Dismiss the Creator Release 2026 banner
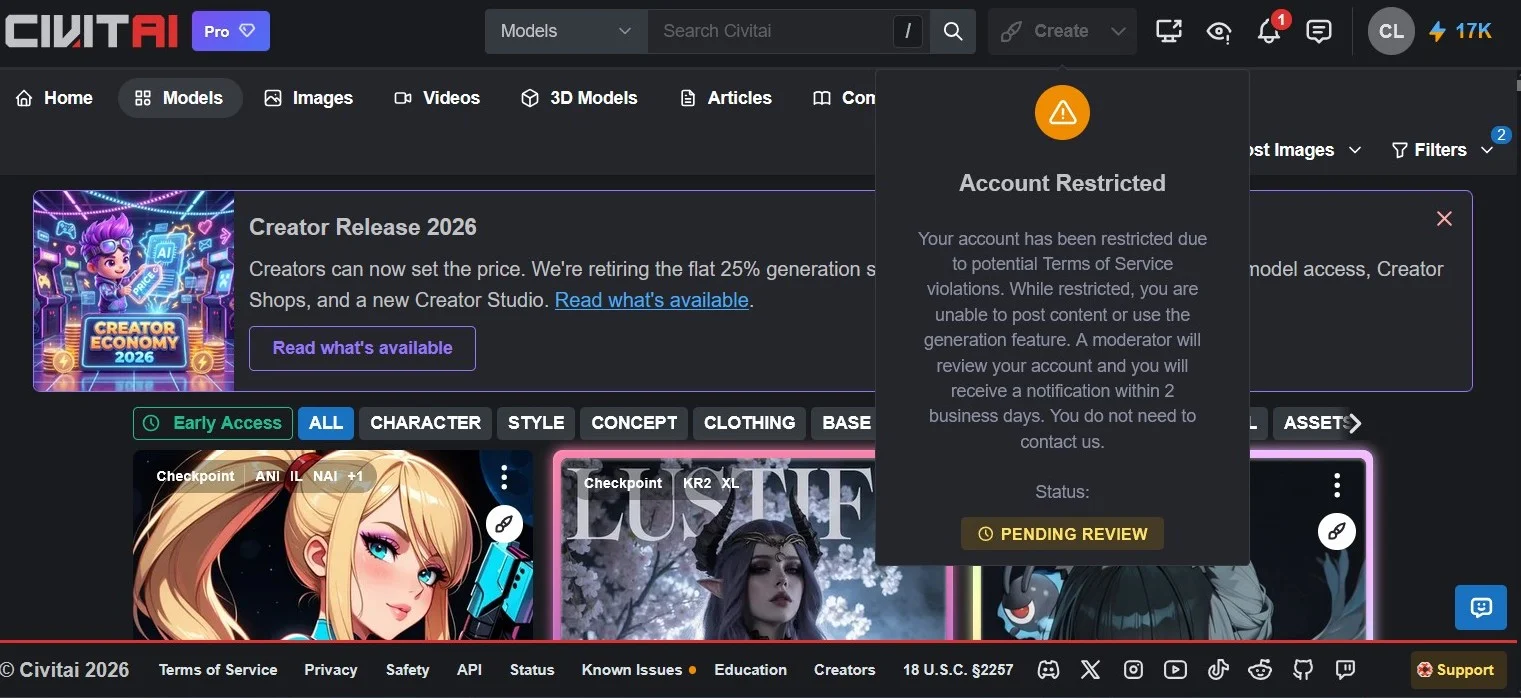 tap(1444, 219)
